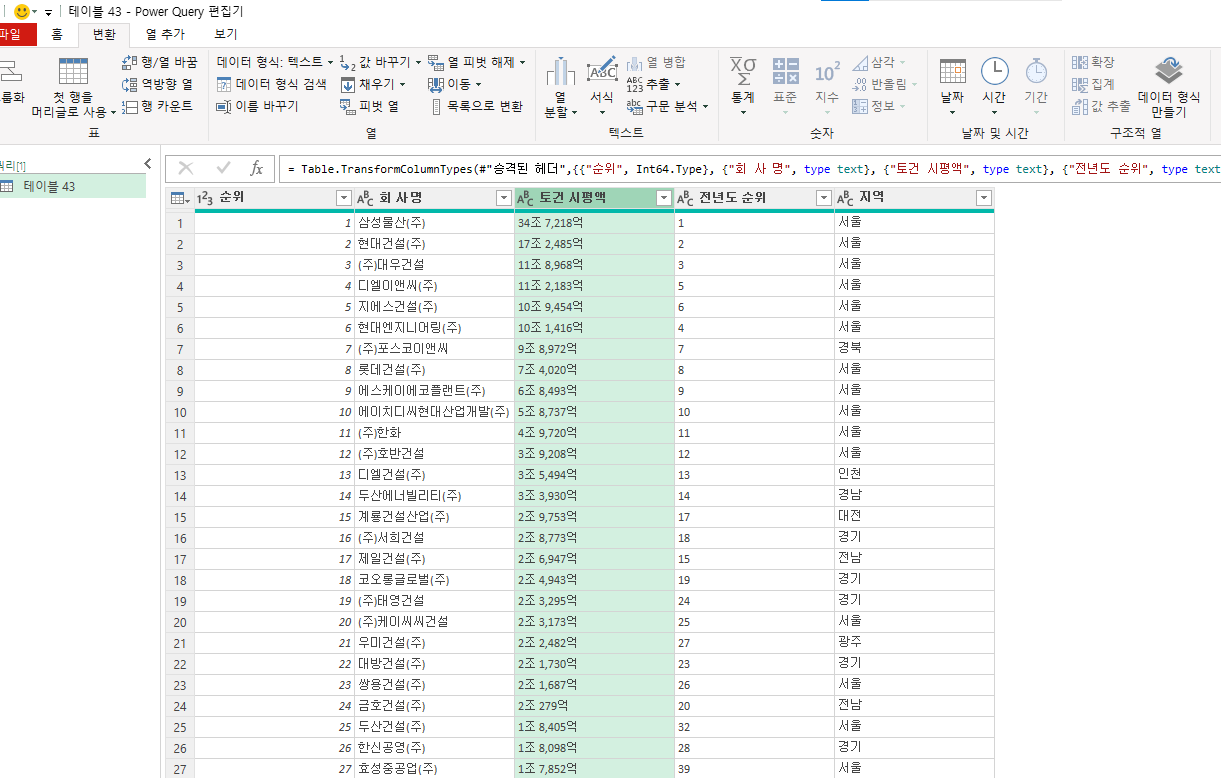Screen dimensions: 1221x778
Task: Open filter dropdown of 지역 column
Action: coord(983,198)
